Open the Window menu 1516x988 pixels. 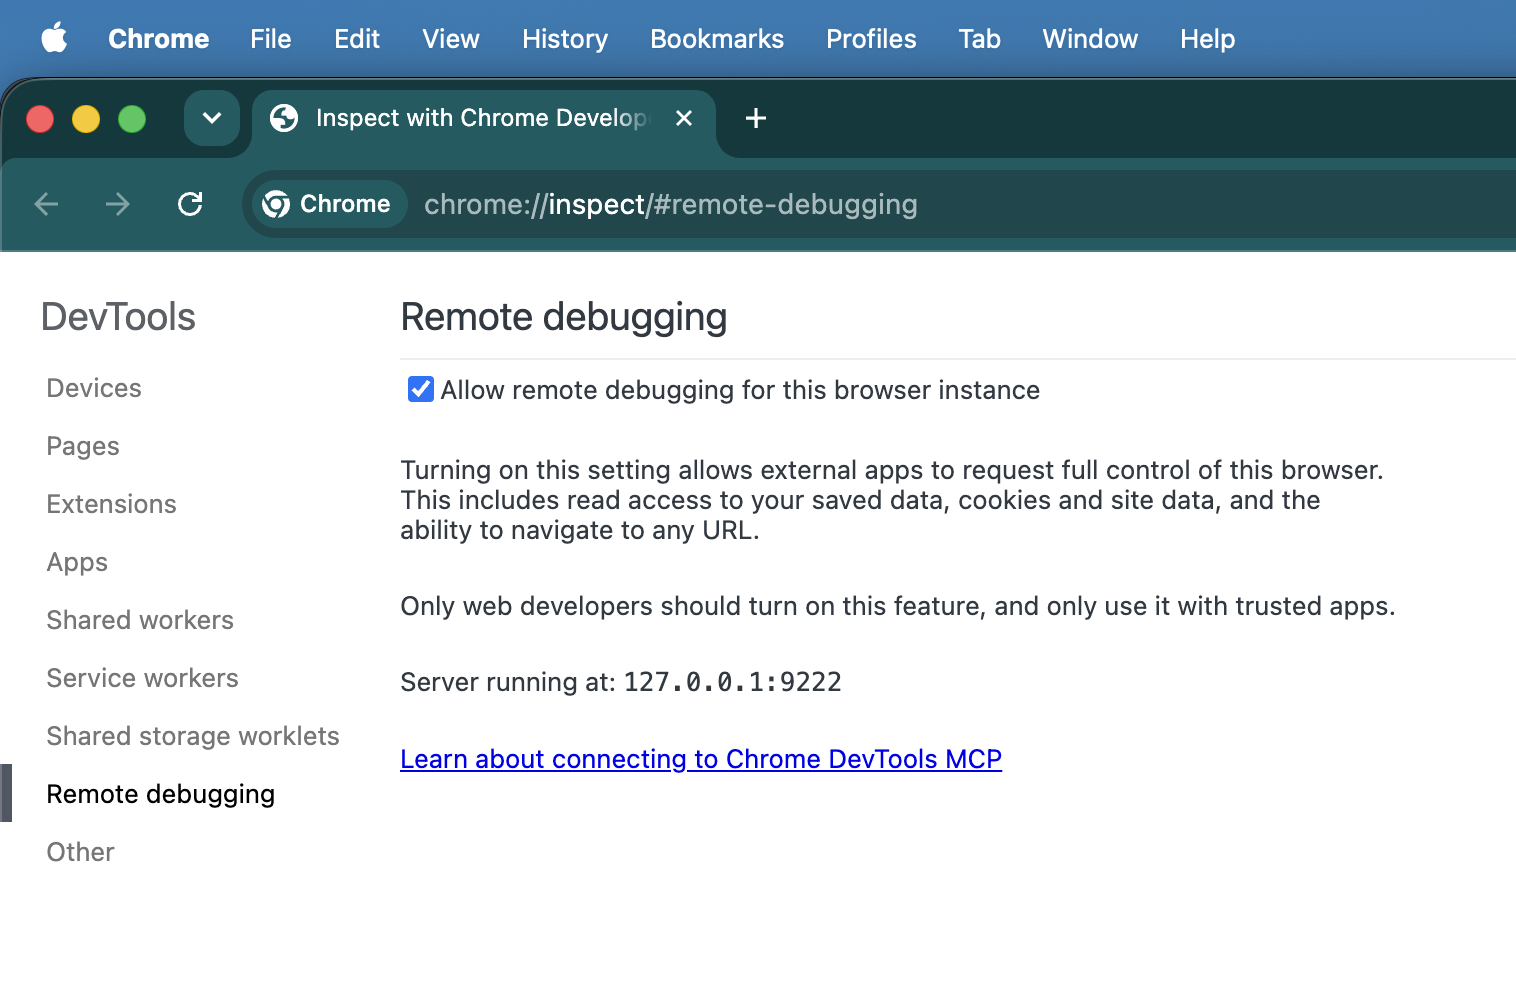pyautogui.click(x=1090, y=39)
